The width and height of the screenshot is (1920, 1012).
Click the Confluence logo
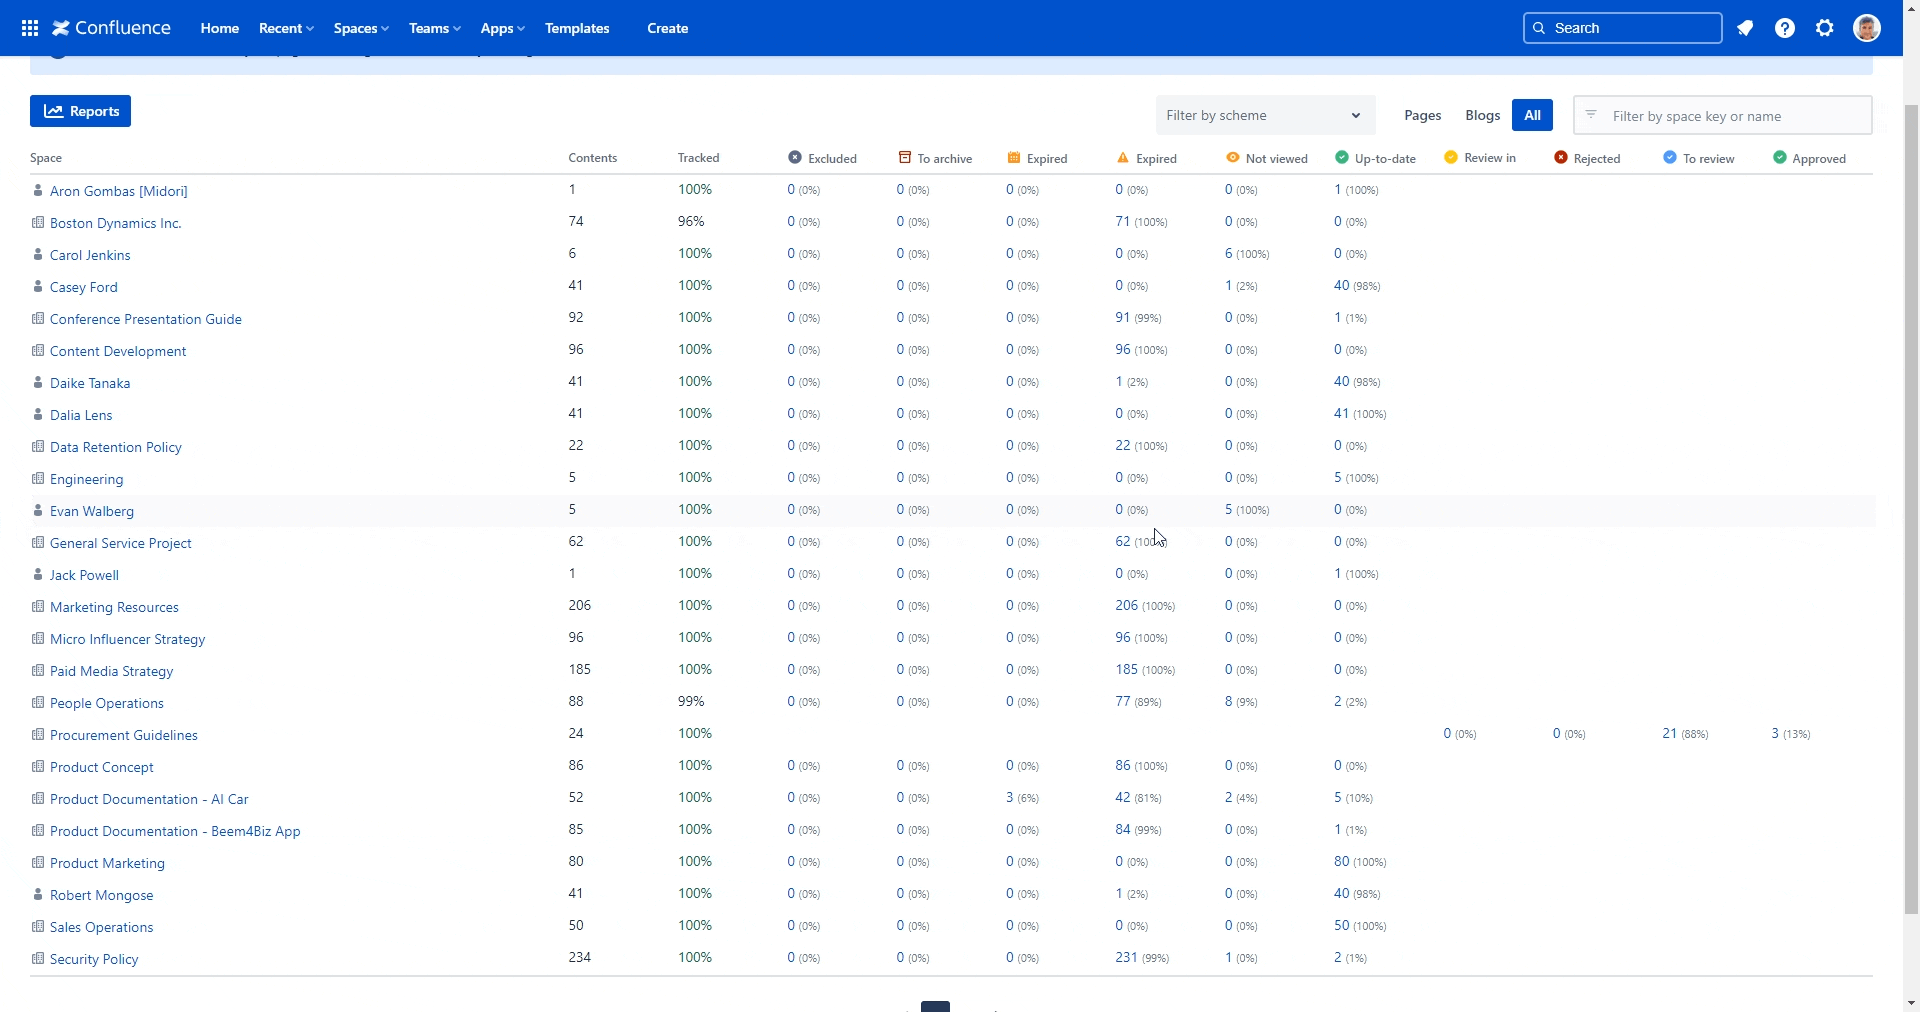112,28
